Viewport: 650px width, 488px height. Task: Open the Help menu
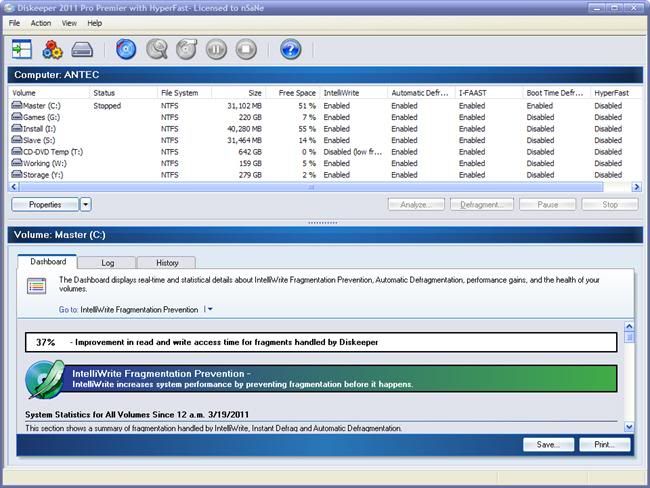[95, 23]
